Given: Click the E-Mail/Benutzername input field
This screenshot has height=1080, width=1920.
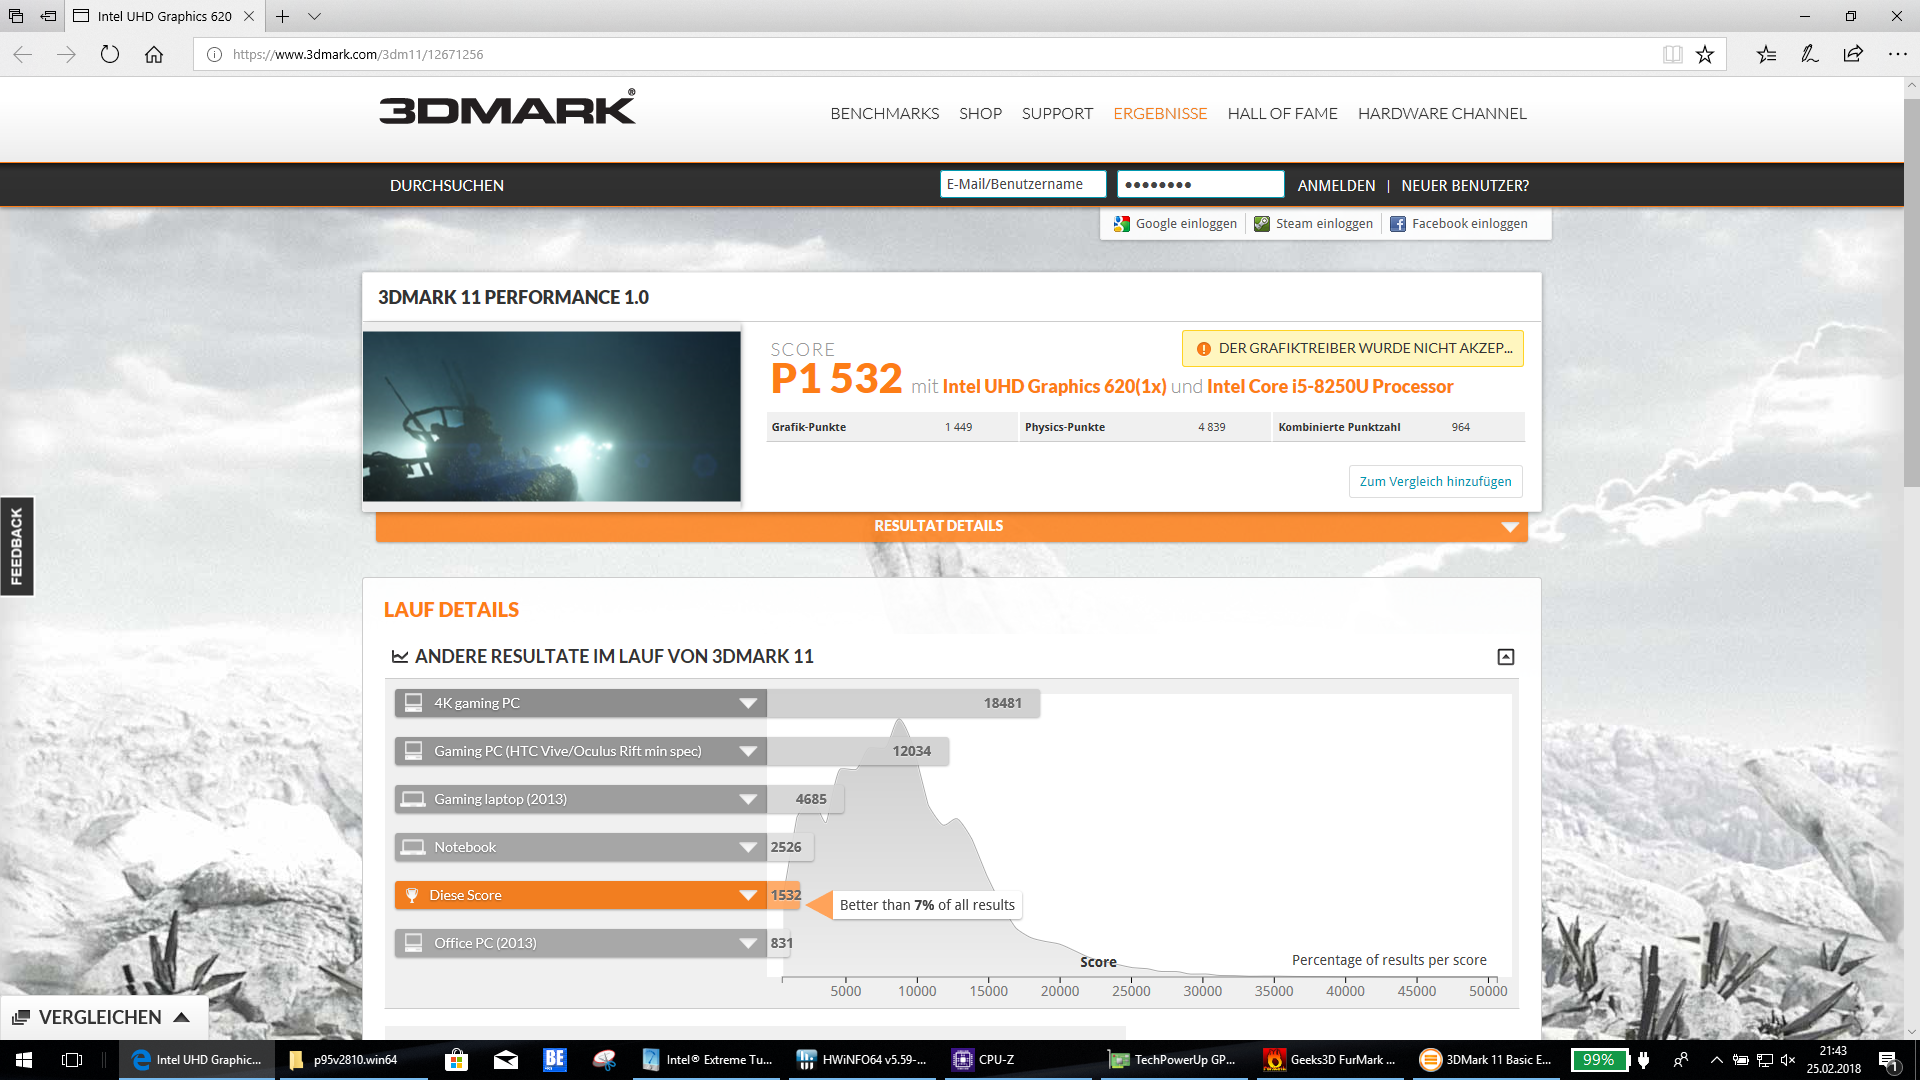Looking at the screenshot, I should click(x=1022, y=184).
